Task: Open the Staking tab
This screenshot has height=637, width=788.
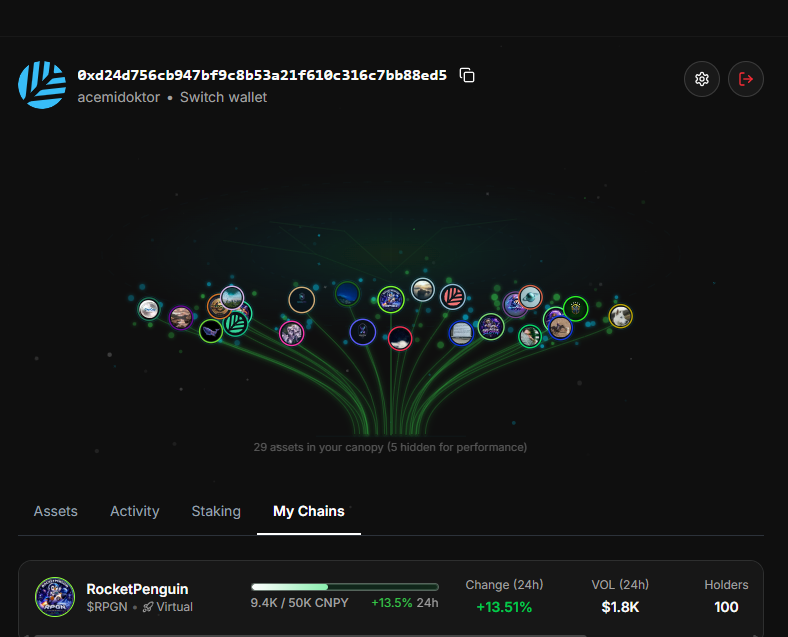Action: 216,511
